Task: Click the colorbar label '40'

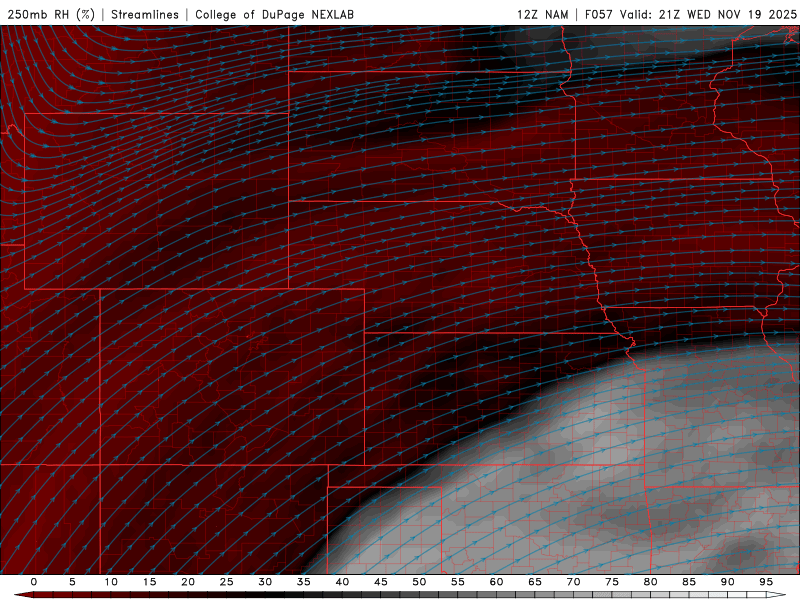Action: (x=342, y=582)
